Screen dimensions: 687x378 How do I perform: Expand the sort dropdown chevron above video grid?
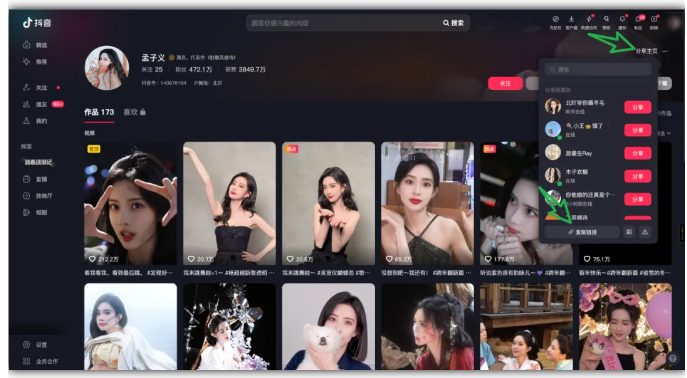pos(669,133)
